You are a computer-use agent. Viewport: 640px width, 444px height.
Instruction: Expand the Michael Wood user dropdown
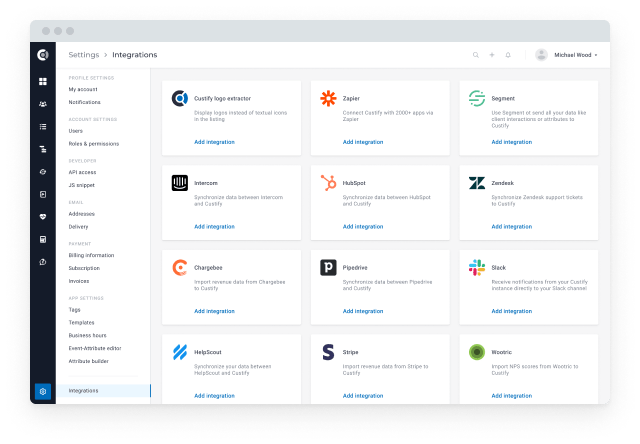click(576, 55)
